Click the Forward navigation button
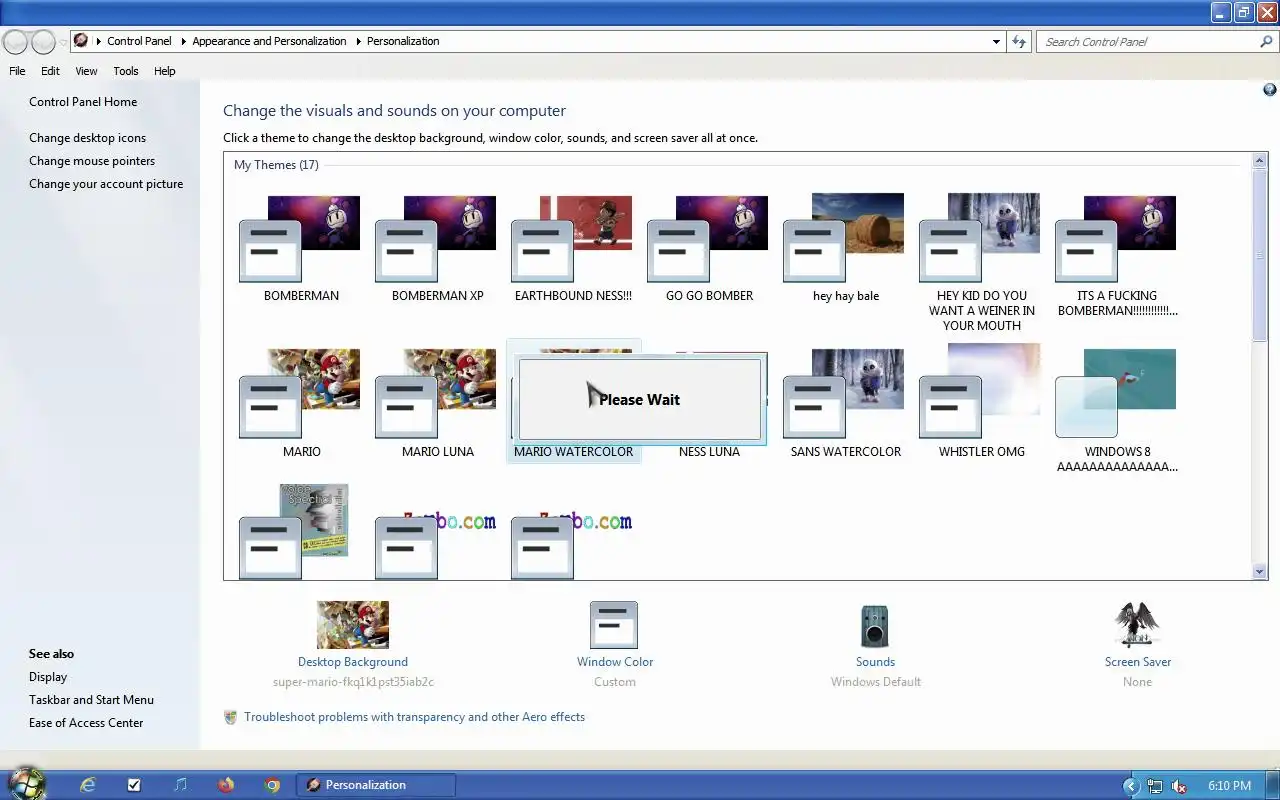 pos(43,42)
